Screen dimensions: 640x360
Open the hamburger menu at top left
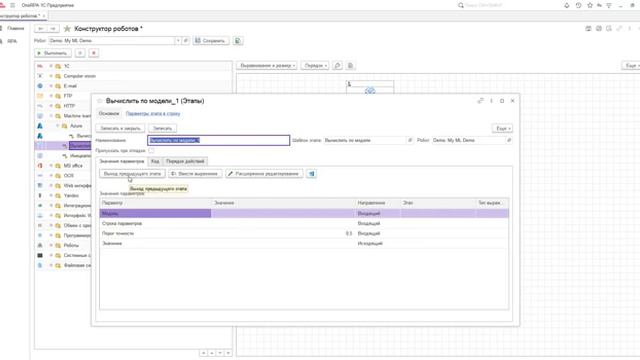pos(13,5)
